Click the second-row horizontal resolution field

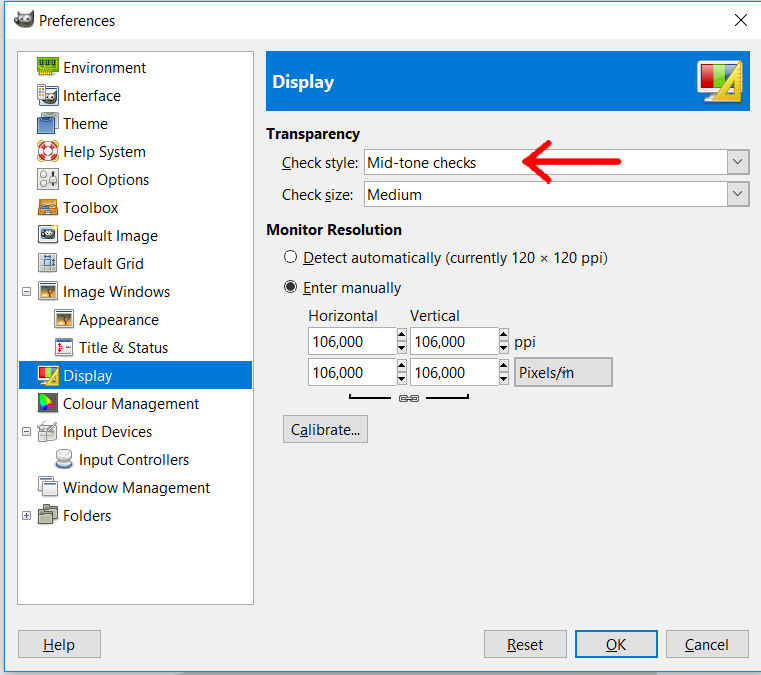pyautogui.click(x=352, y=372)
